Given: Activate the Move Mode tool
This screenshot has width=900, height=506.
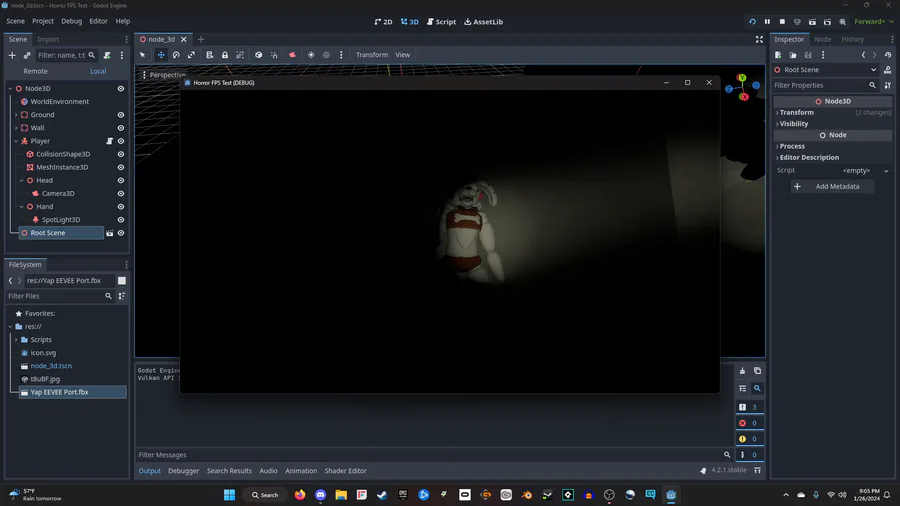Looking at the screenshot, I should coord(161,55).
